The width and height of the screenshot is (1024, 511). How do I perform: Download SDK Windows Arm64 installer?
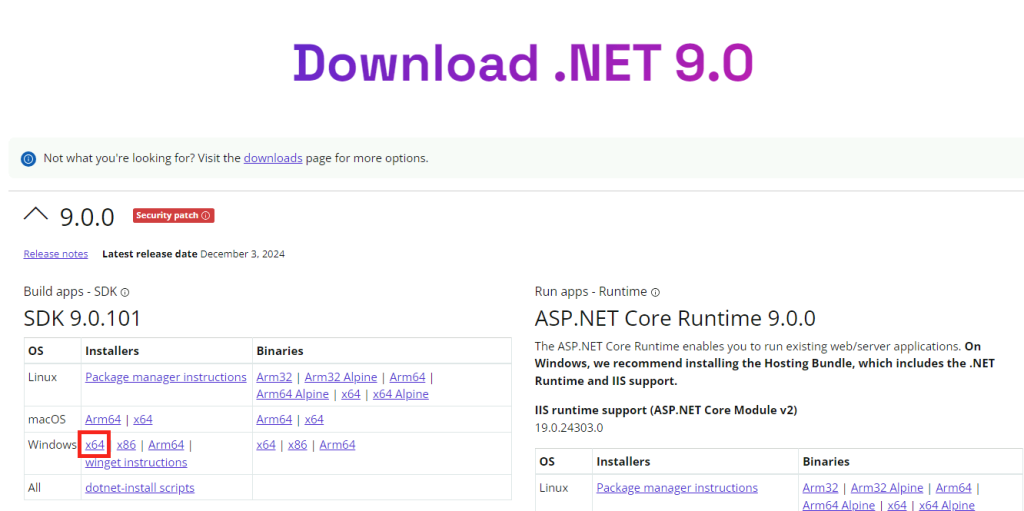pyautogui.click(x=167, y=445)
